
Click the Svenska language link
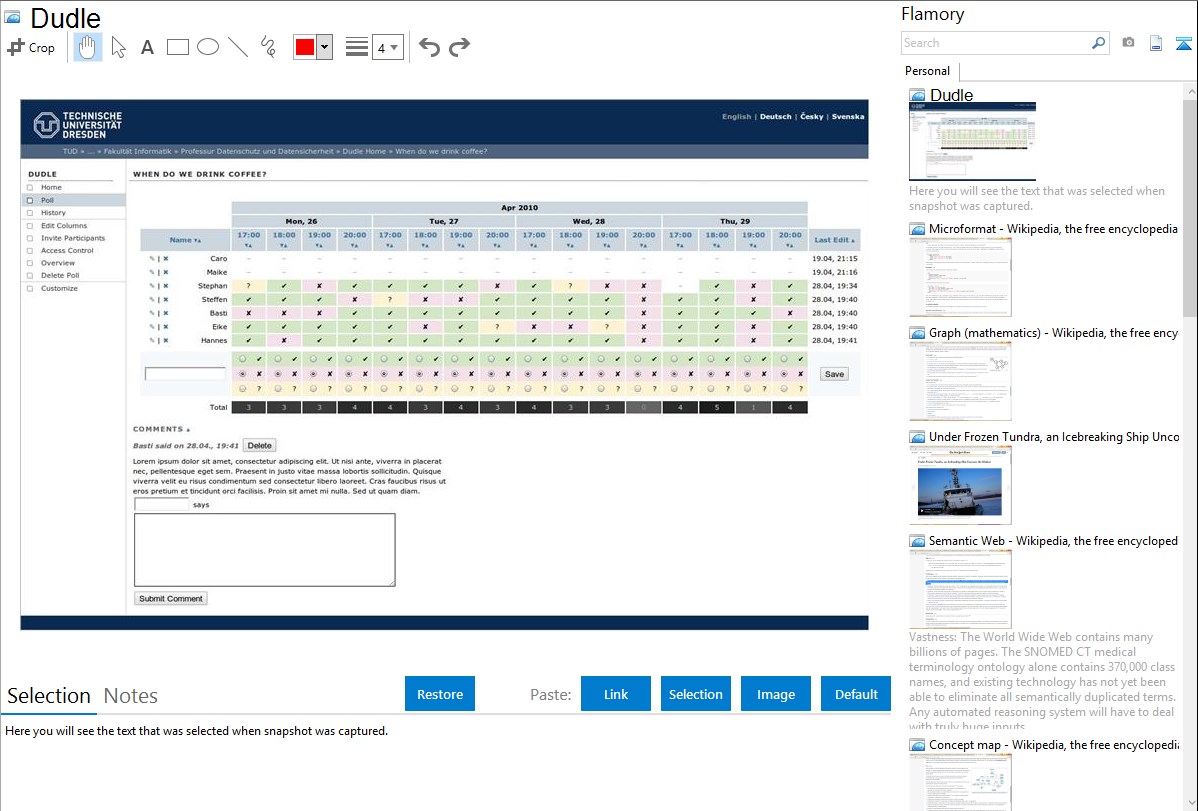(x=848, y=117)
